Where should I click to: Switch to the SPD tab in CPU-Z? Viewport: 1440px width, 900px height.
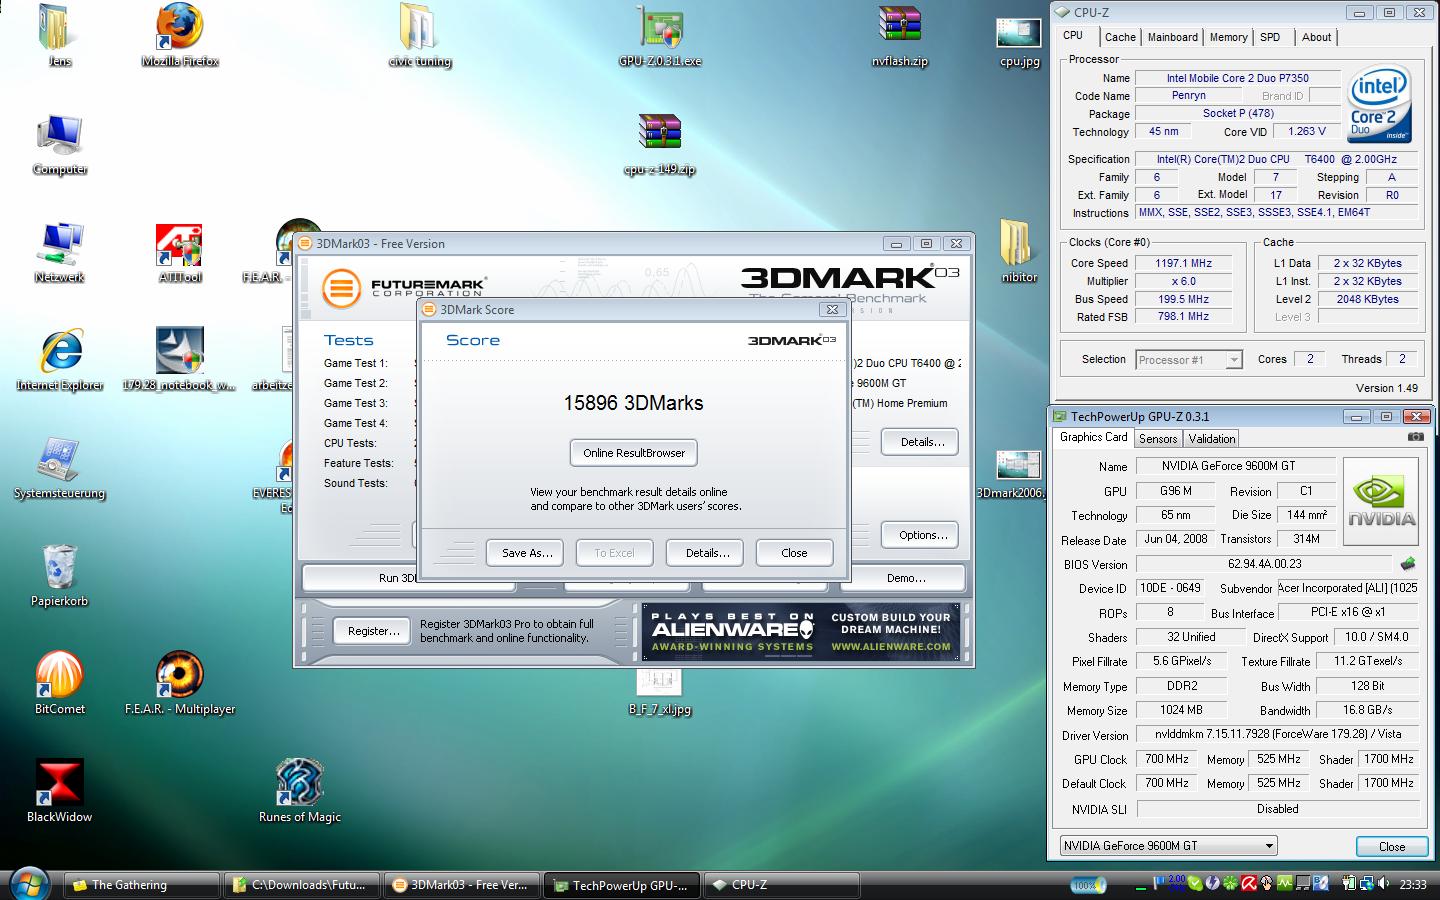pos(1270,37)
